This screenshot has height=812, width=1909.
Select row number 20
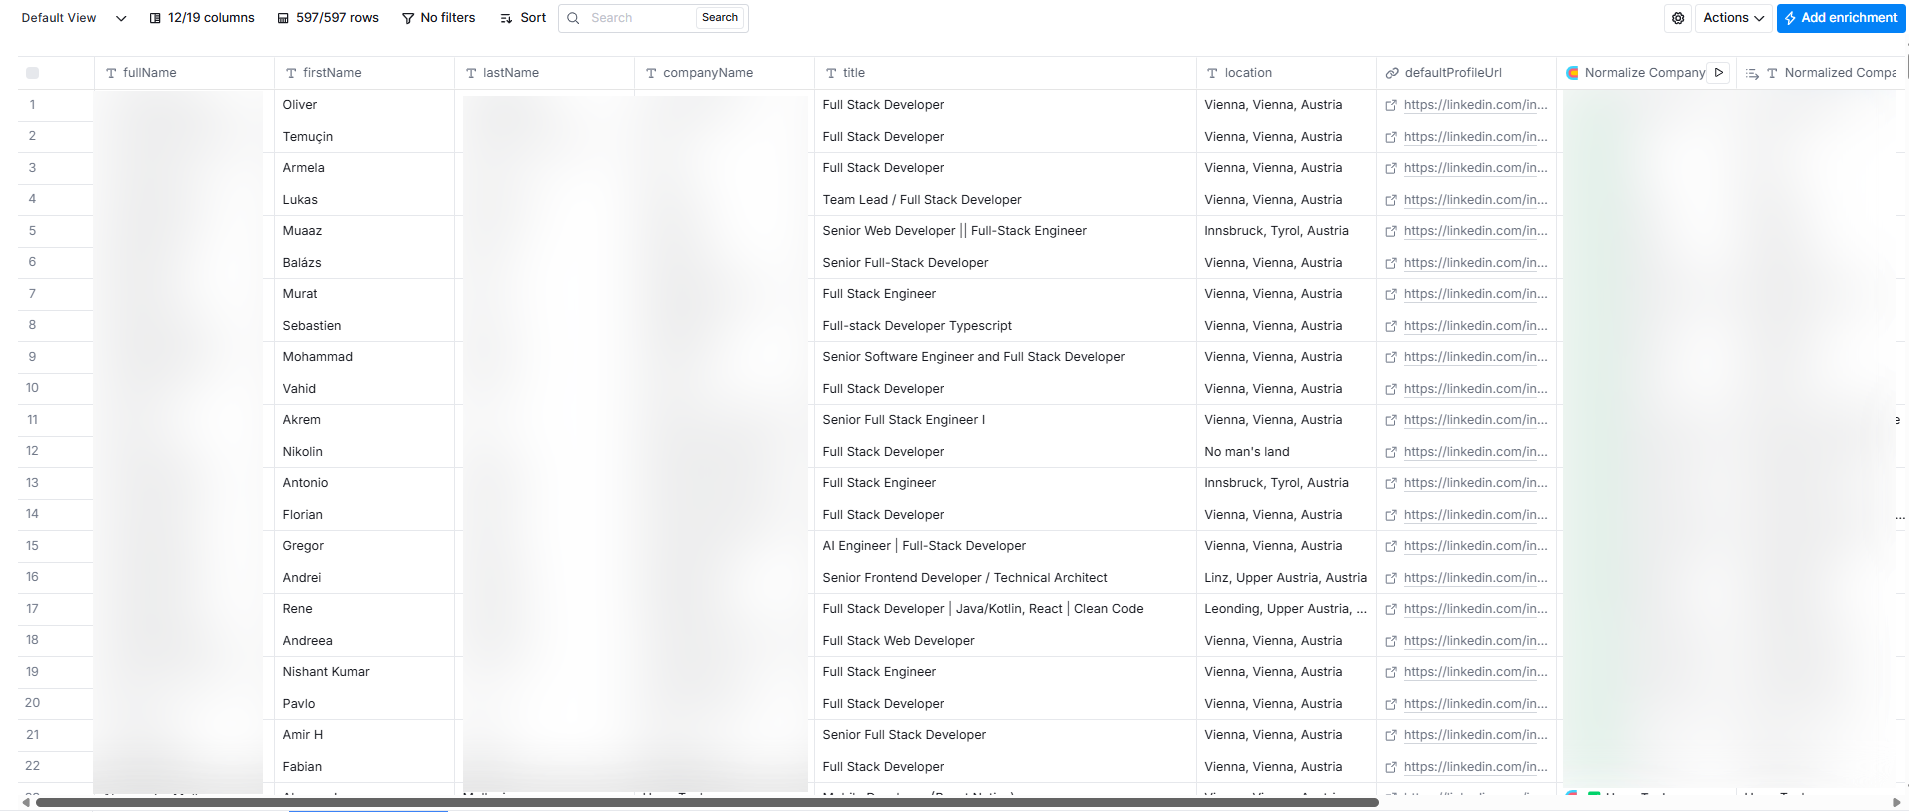click(x=32, y=703)
